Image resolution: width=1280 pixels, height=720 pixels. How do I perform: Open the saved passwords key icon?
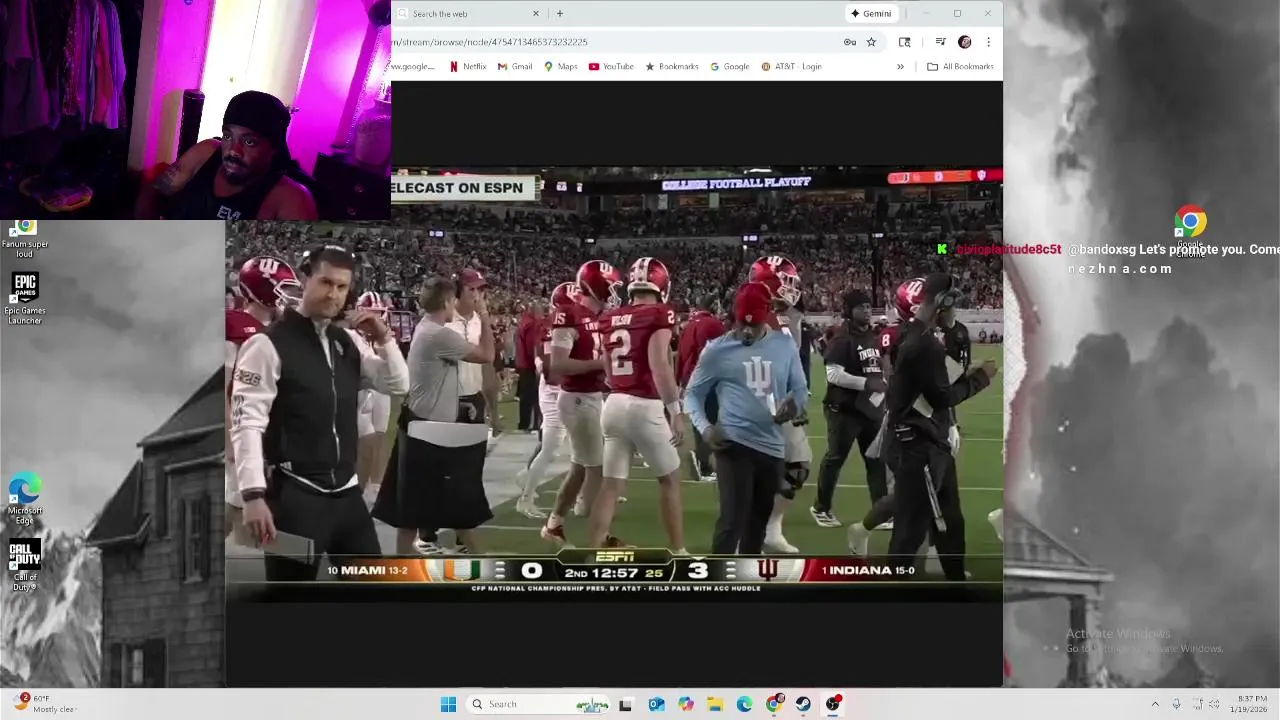click(849, 42)
